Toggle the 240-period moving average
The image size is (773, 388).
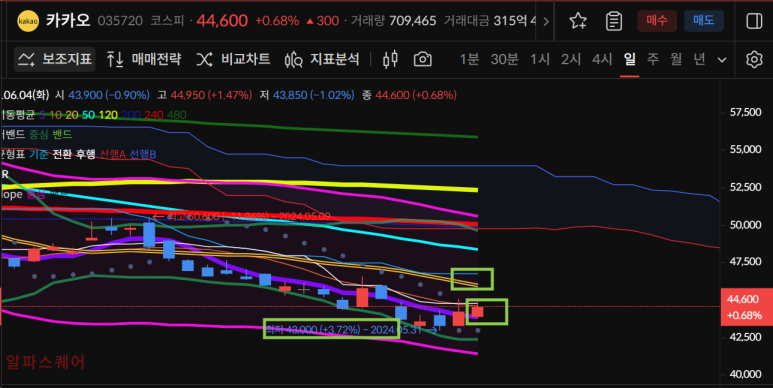(154, 115)
